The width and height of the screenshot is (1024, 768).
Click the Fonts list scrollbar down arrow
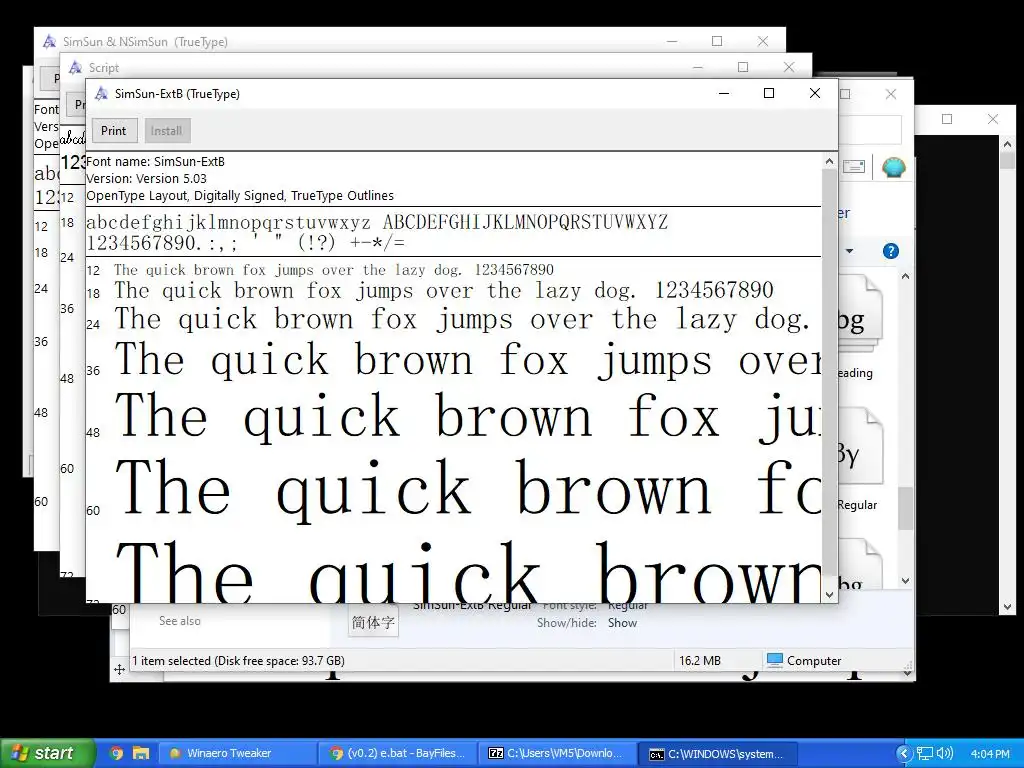905,580
